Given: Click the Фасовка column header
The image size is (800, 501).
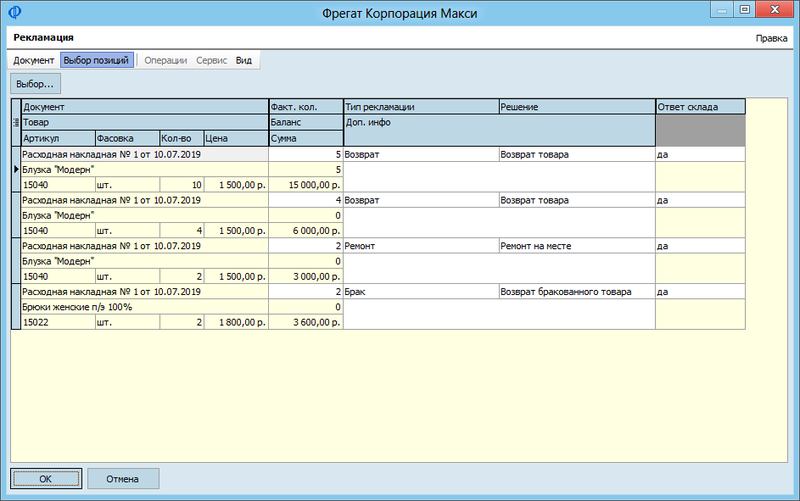Looking at the screenshot, I should coord(127,138).
